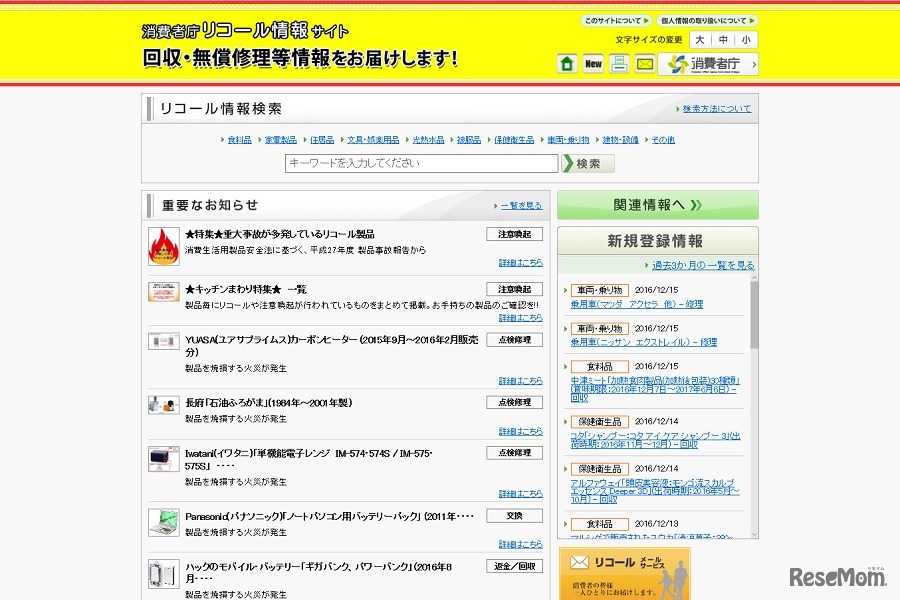Open the New information icon in the header
Viewport: 900px width, 600px height.
coord(592,63)
